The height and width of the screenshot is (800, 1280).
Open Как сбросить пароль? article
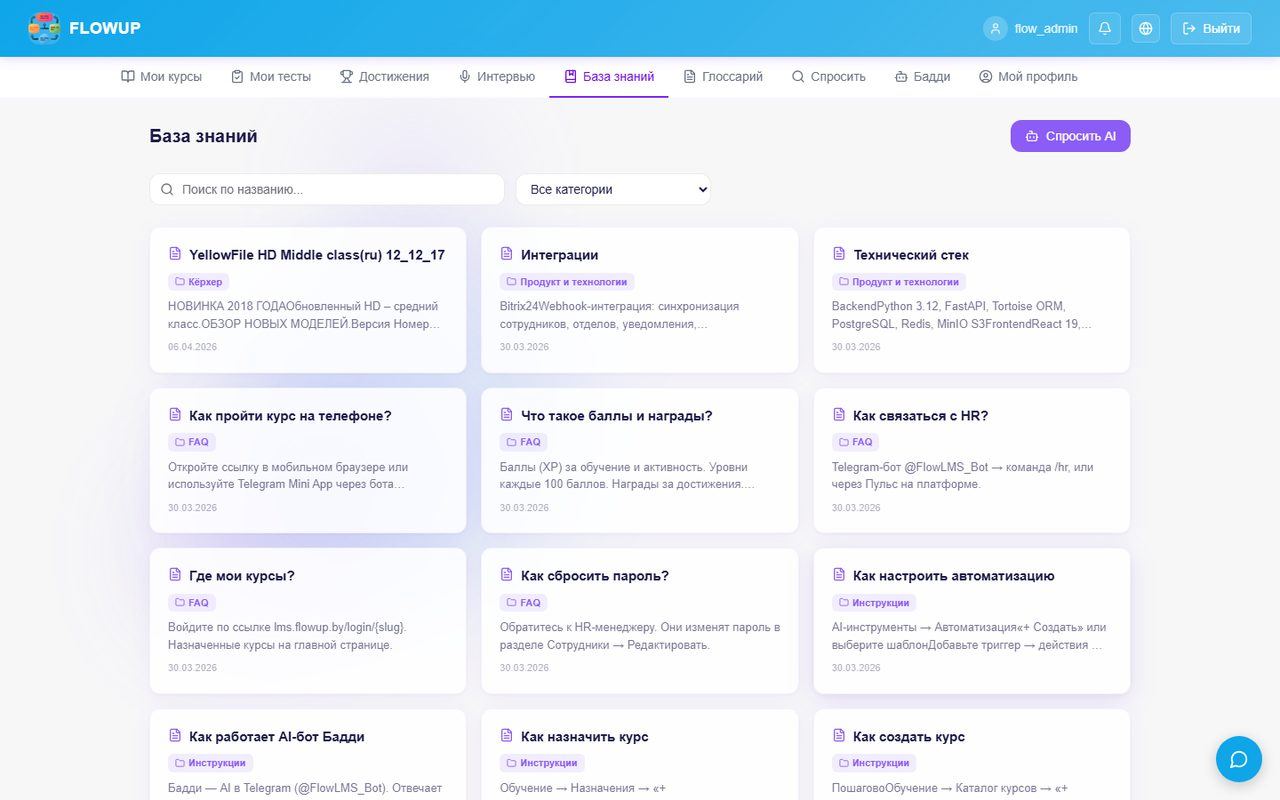point(595,576)
